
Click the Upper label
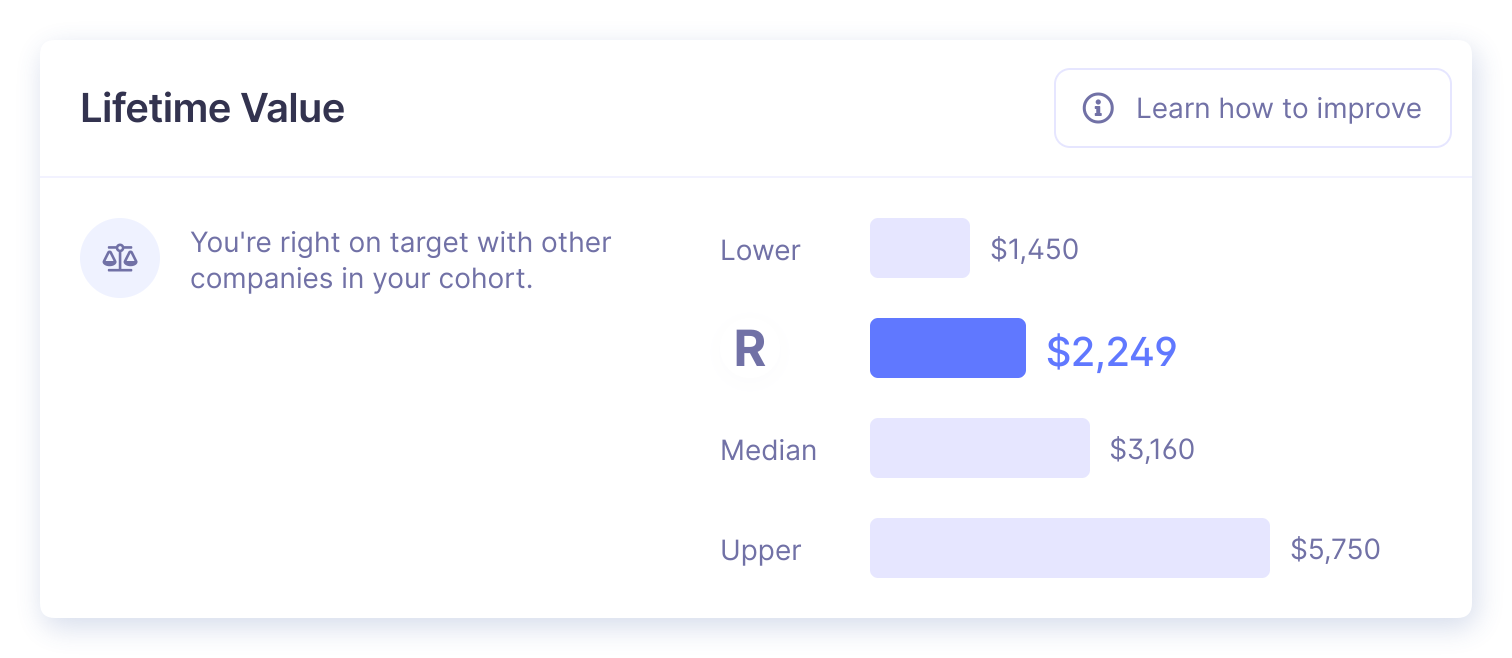tap(760, 550)
